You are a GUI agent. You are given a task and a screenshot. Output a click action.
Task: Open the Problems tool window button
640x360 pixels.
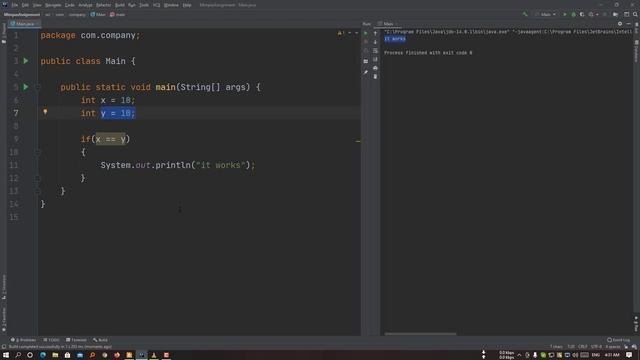(x=24, y=340)
